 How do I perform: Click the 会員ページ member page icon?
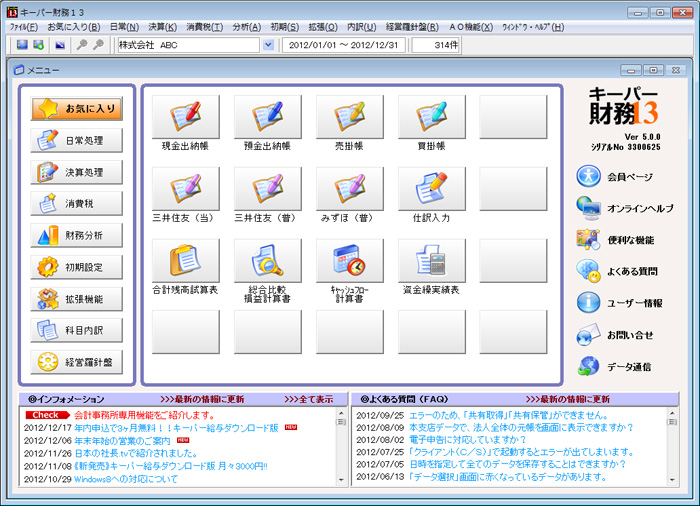pos(588,176)
